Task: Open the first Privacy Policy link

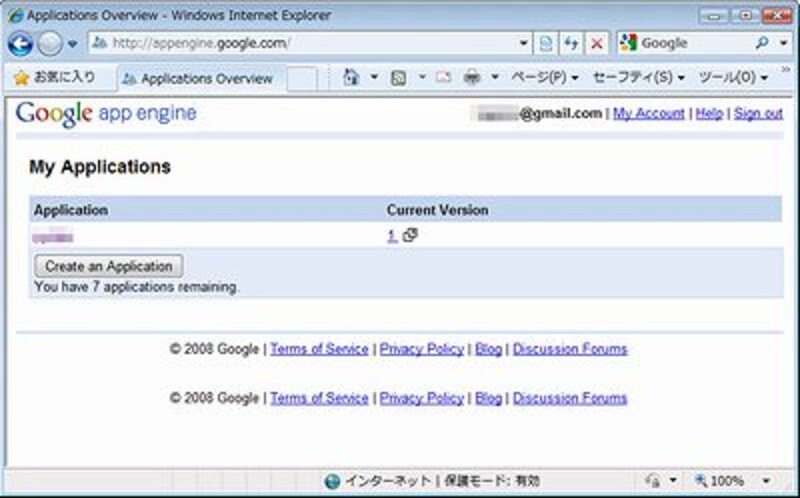Action: pyautogui.click(x=422, y=350)
